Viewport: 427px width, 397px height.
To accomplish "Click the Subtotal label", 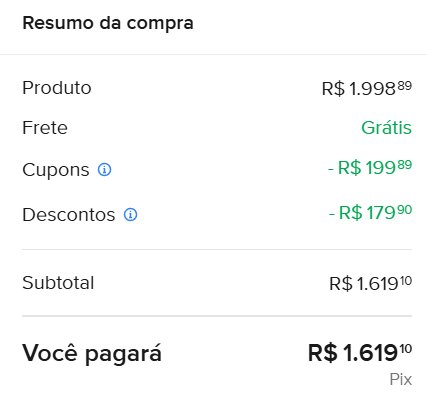I will pos(58,283).
